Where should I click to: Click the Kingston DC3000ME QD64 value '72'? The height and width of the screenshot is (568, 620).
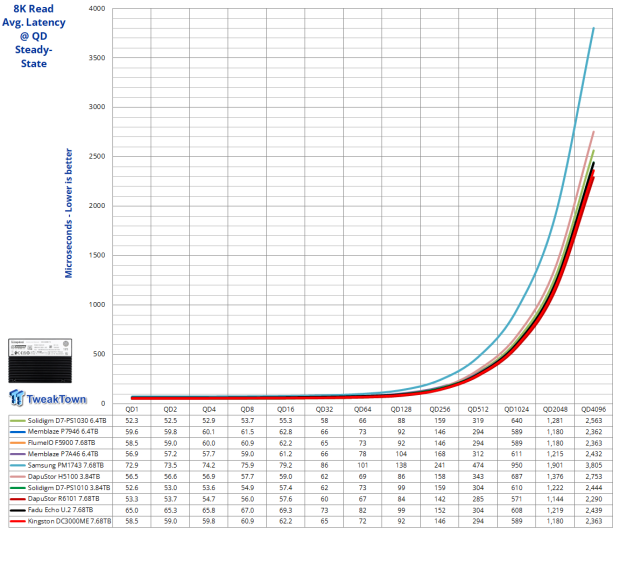pos(363,521)
